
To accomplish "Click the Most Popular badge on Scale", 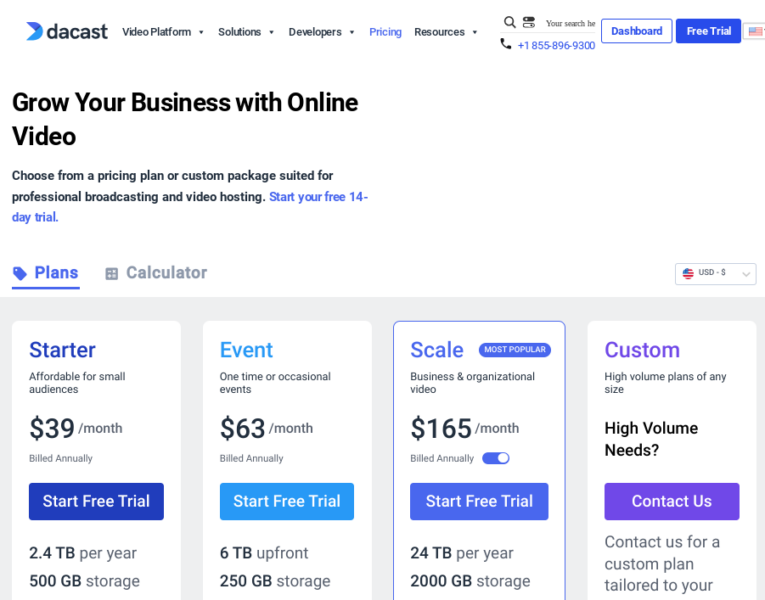I will pos(514,350).
